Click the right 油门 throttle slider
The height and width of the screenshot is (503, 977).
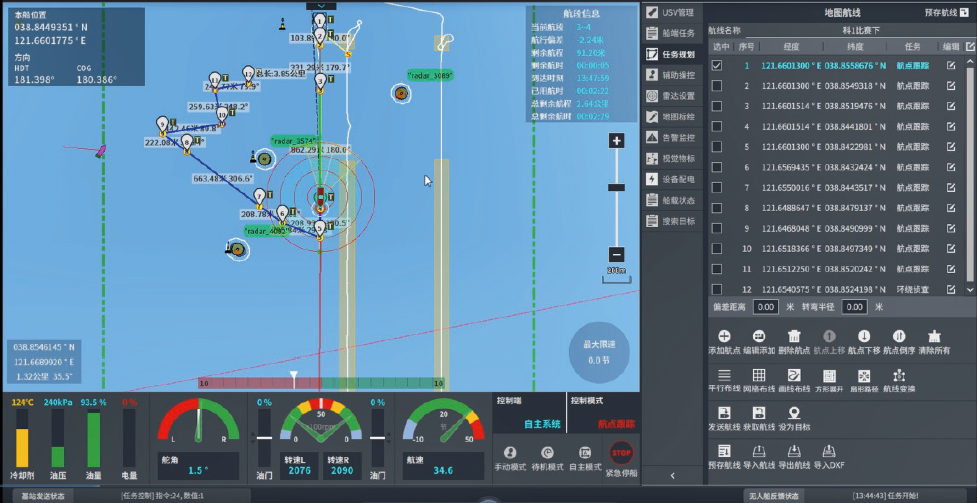point(378,438)
